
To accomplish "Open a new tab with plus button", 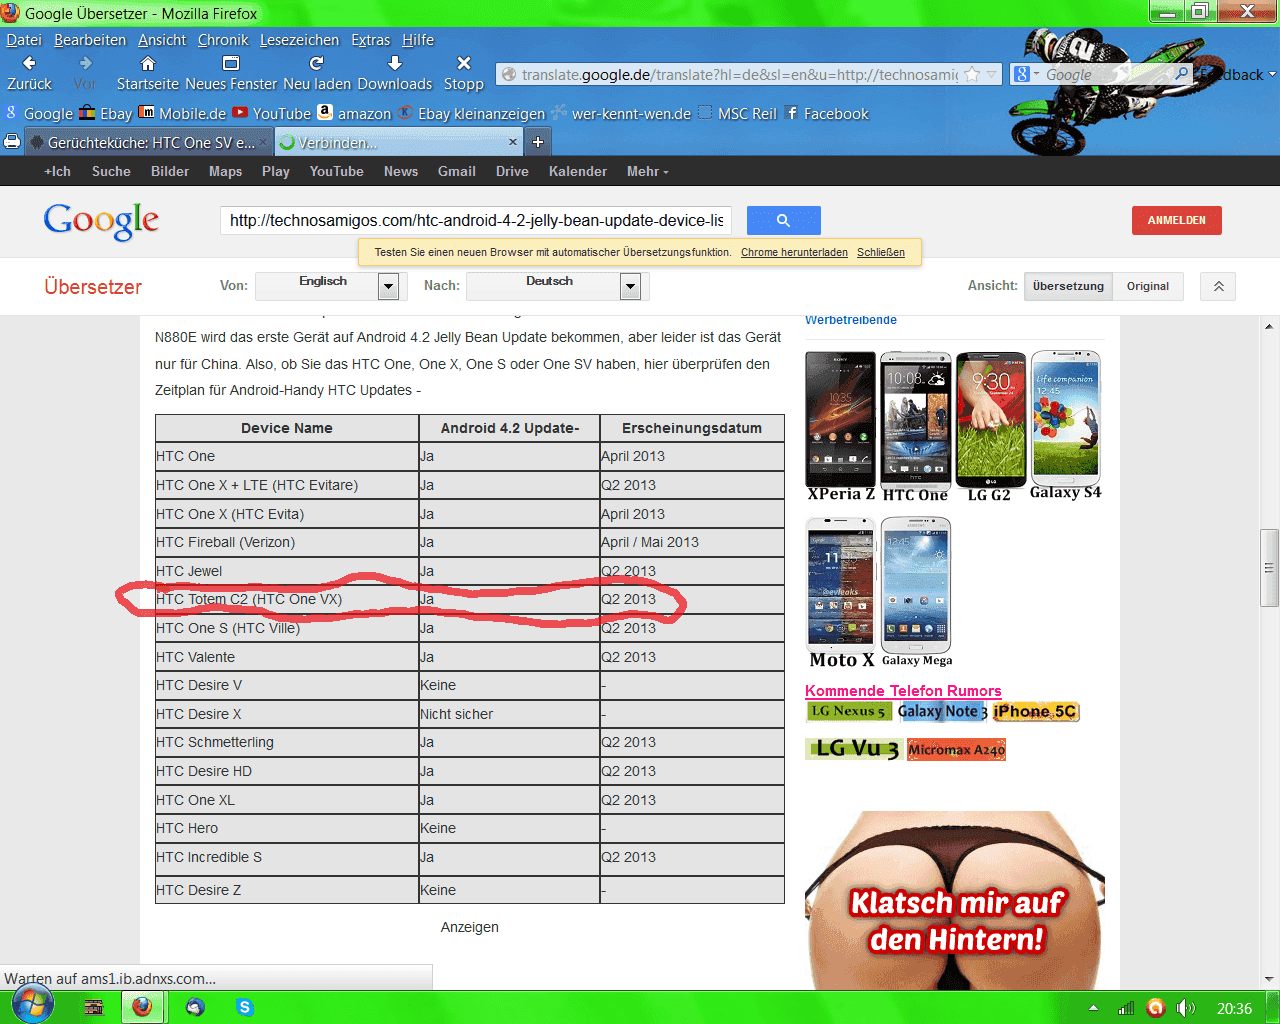I will click(x=538, y=142).
